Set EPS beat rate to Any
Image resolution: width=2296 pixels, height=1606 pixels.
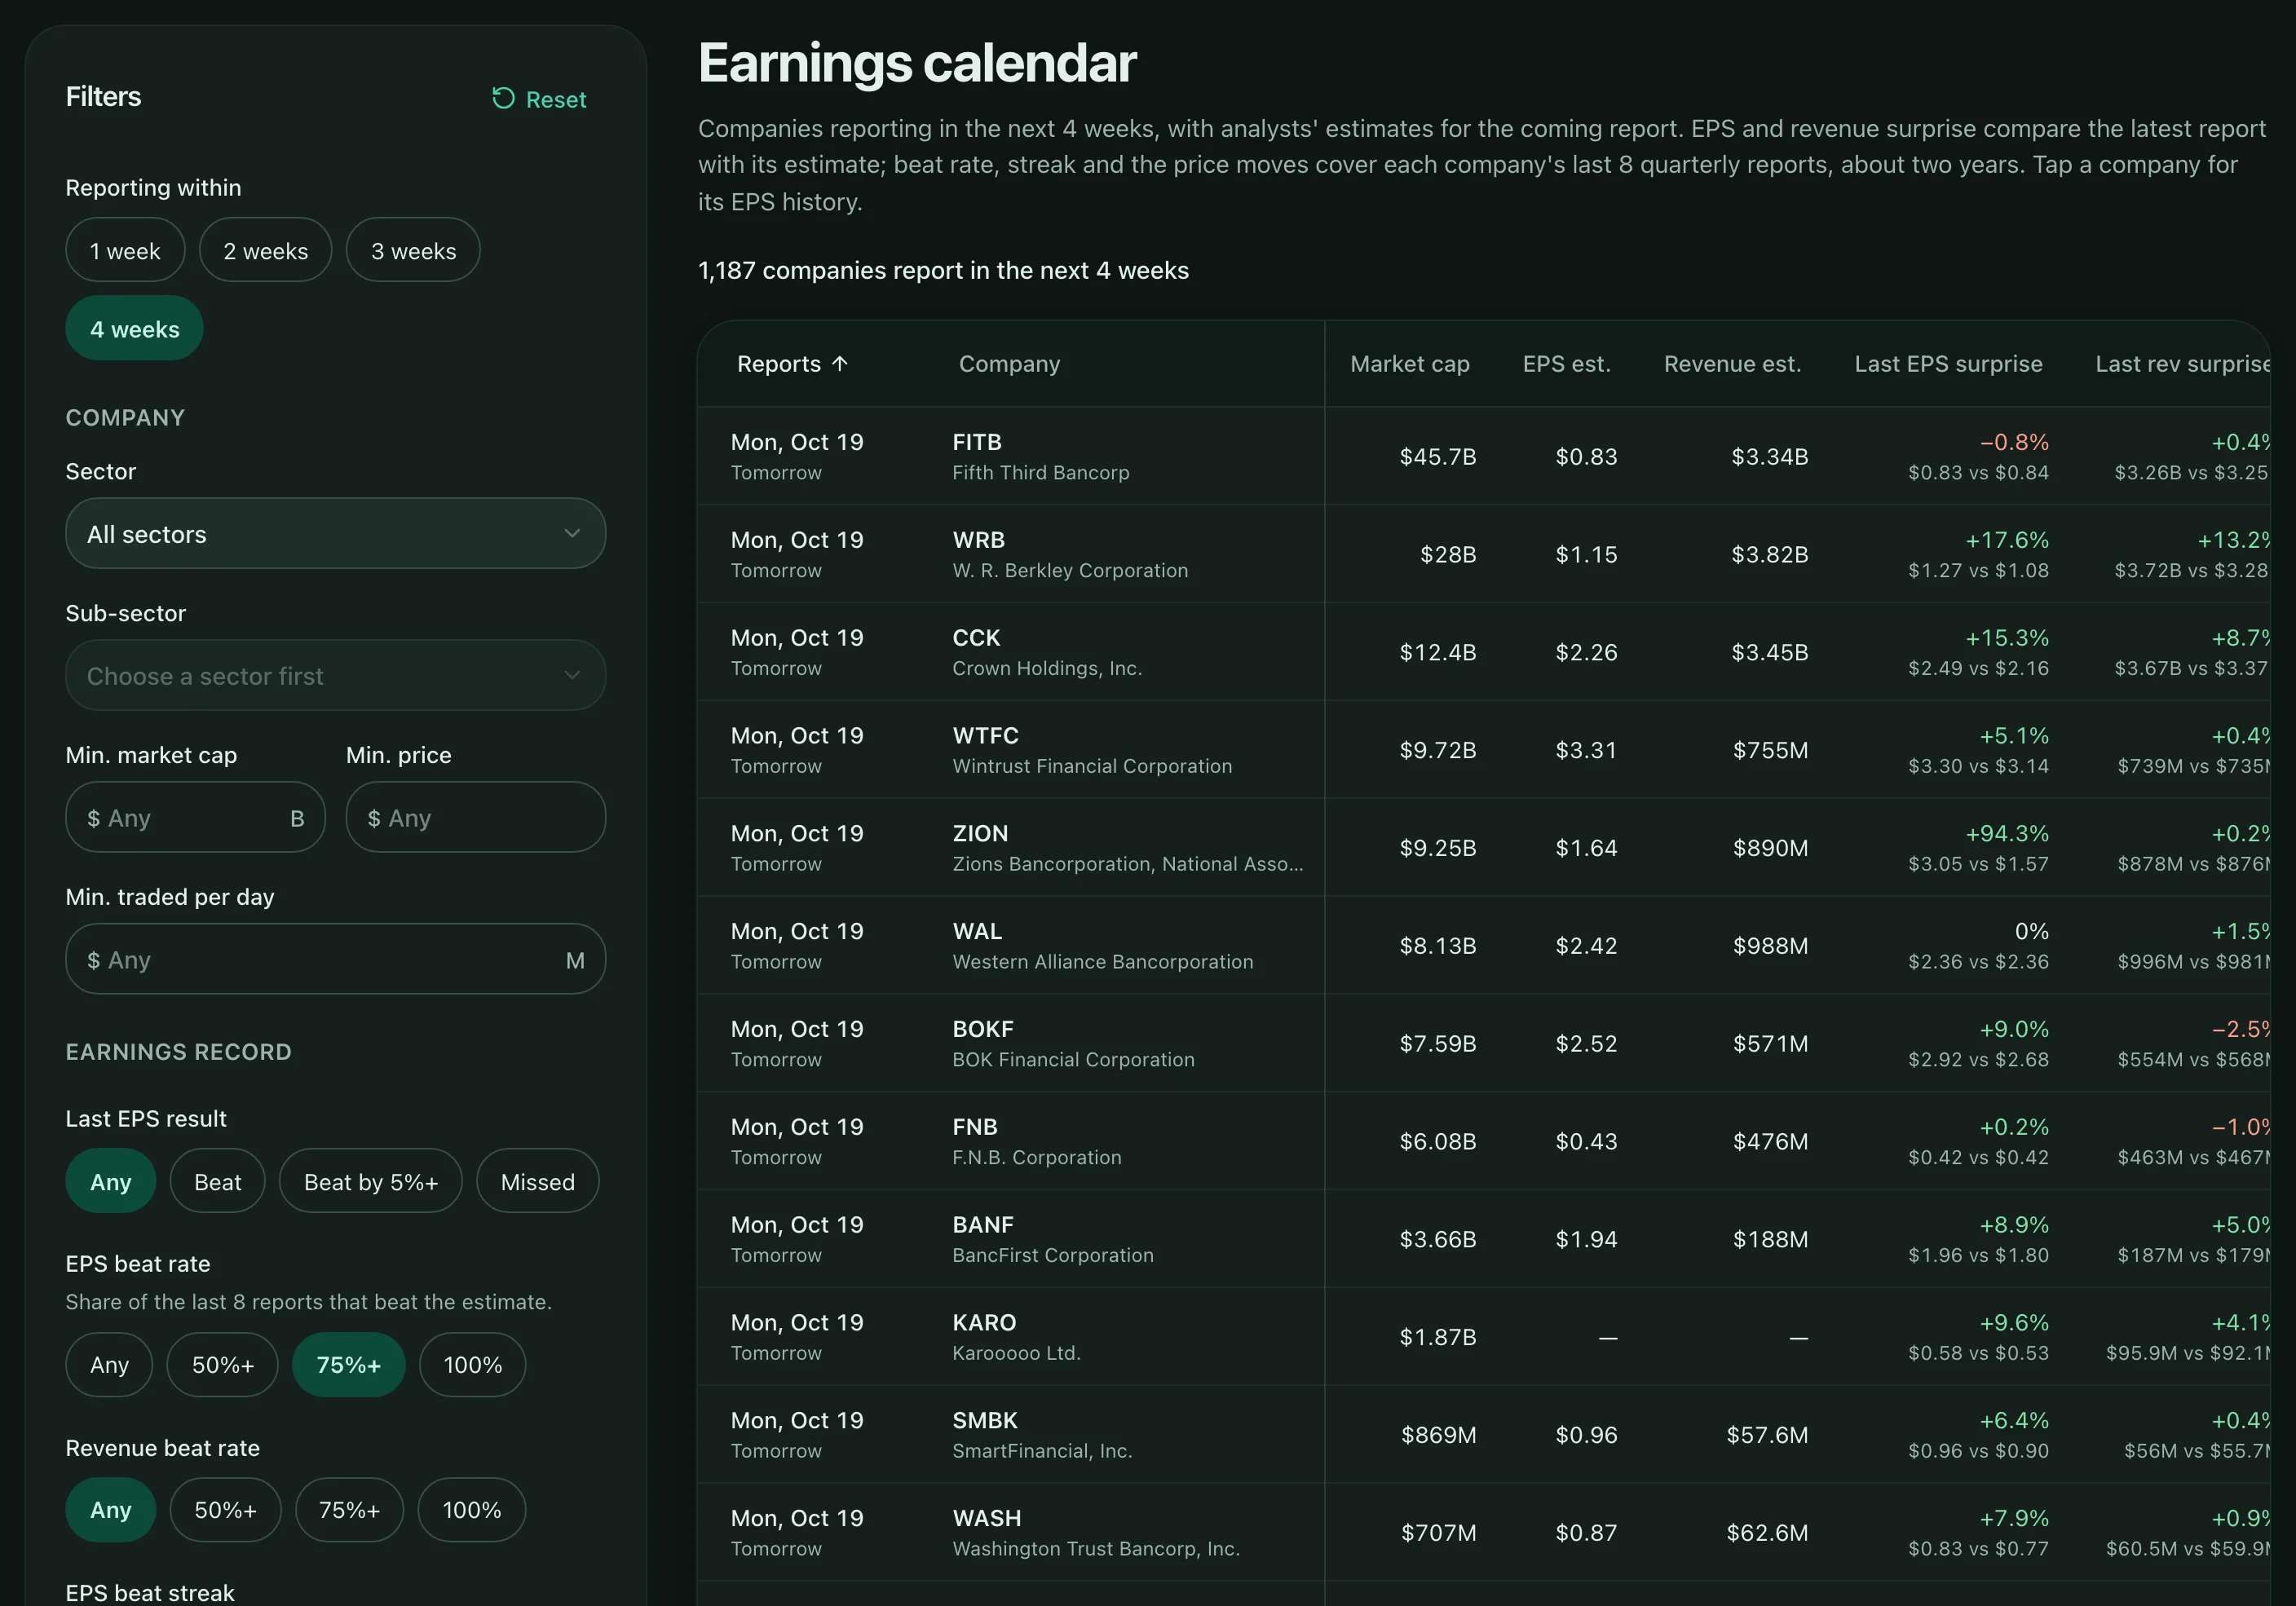(x=109, y=1365)
